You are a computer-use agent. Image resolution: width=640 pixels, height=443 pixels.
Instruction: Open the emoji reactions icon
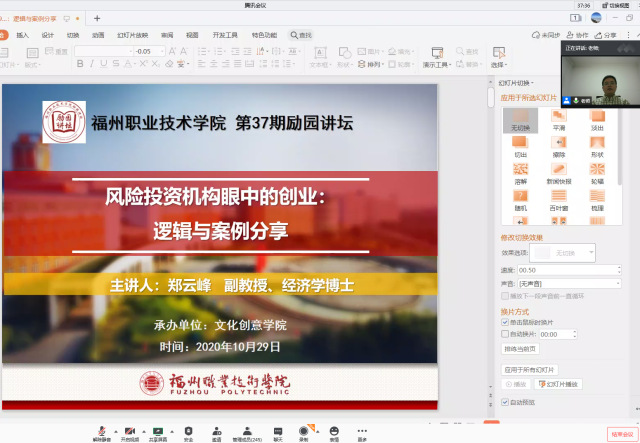pos(334,429)
